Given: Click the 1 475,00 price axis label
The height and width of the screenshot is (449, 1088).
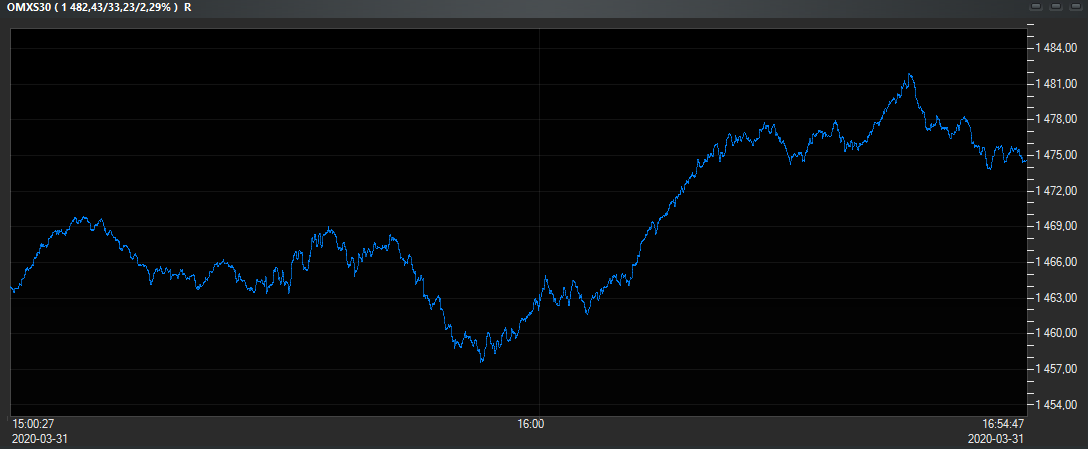Looking at the screenshot, I should click(x=1059, y=155).
